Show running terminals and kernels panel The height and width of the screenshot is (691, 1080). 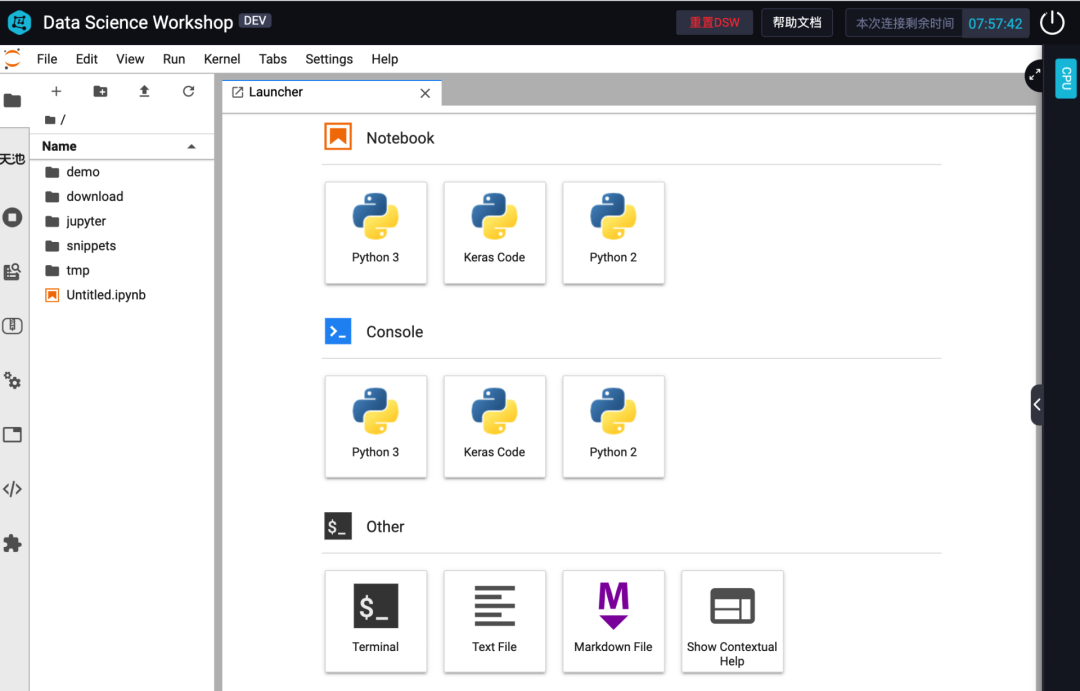point(12,218)
